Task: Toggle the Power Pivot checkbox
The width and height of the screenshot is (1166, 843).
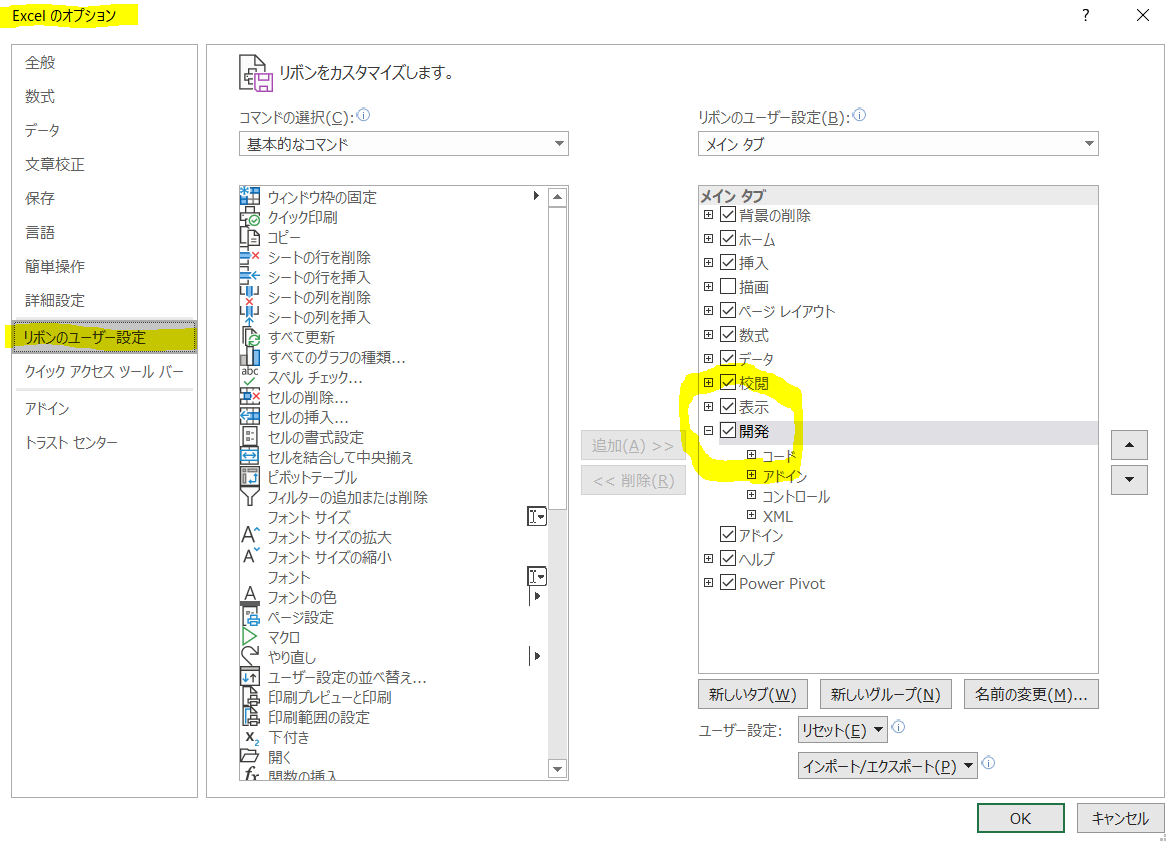Action: pyautogui.click(x=728, y=583)
